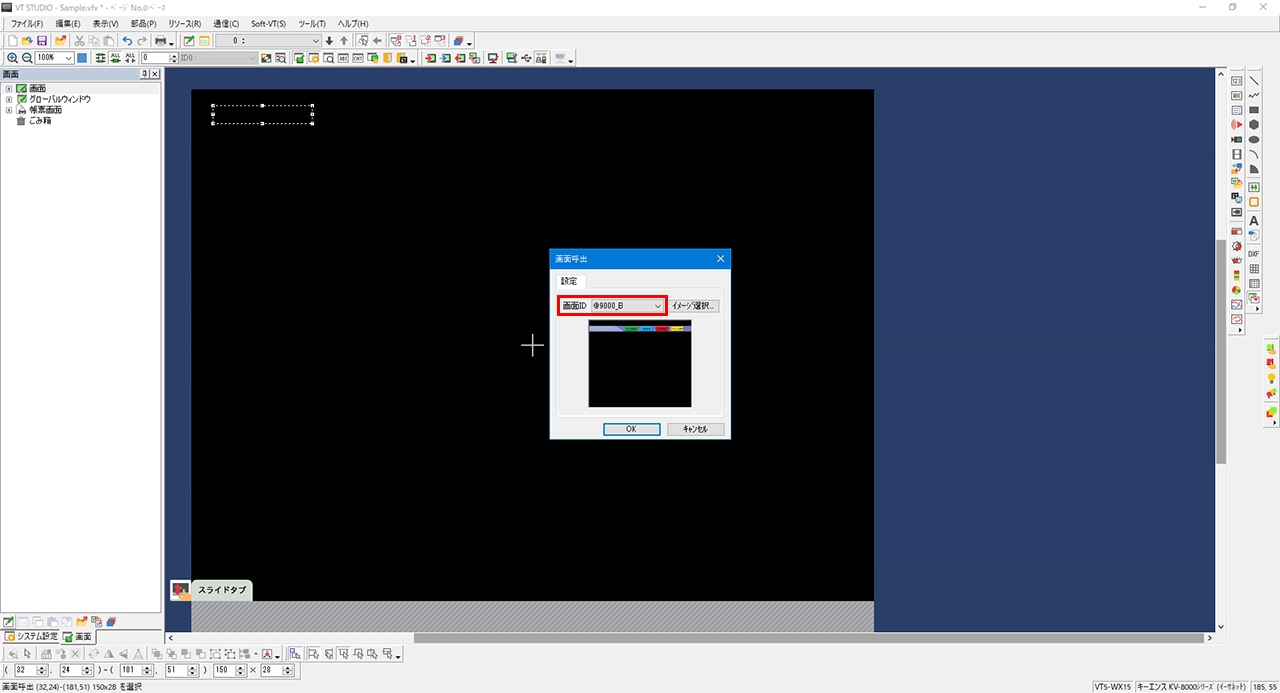Click the イメージ選択 button
Screen dimensions: 1280x693
point(694,305)
